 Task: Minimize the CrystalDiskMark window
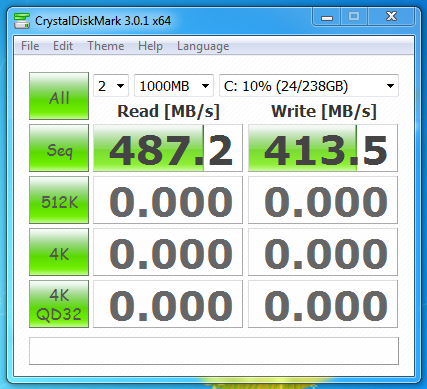coord(327,16)
